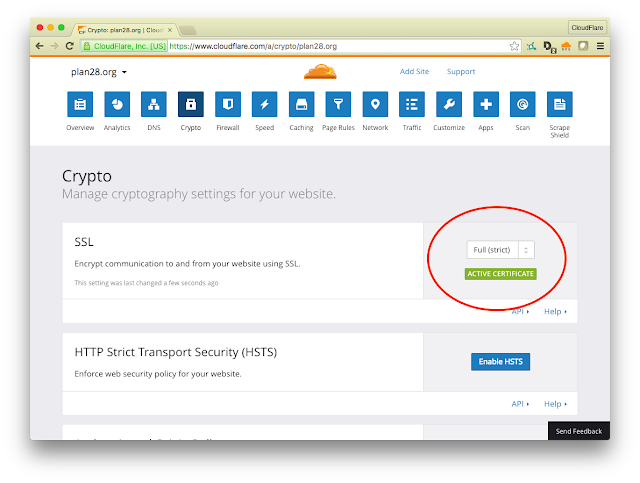Go back with browser back arrow
The height and width of the screenshot is (483, 640).
(x=40, y=46)
